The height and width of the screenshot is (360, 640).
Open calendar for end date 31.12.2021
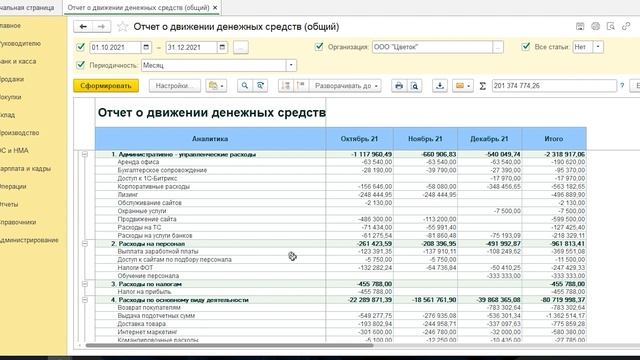[x=222, y=47]
